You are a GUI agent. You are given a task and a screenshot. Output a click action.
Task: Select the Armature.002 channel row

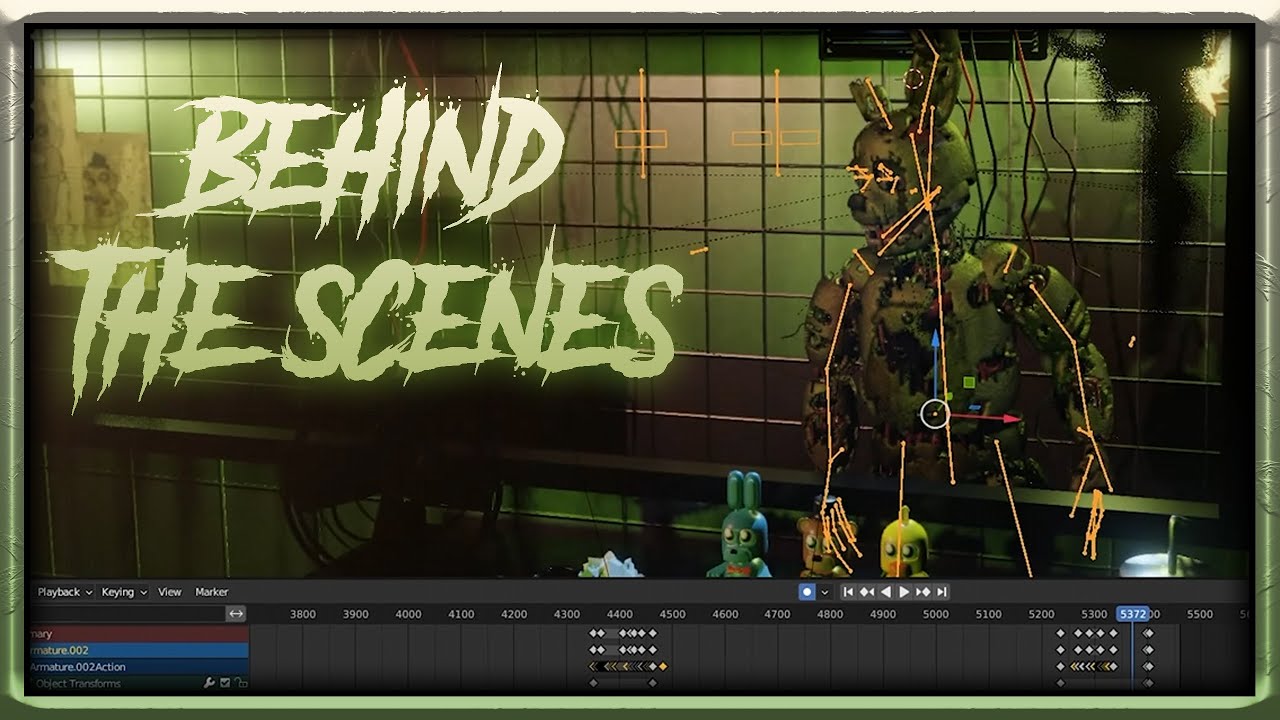(139, 650)
